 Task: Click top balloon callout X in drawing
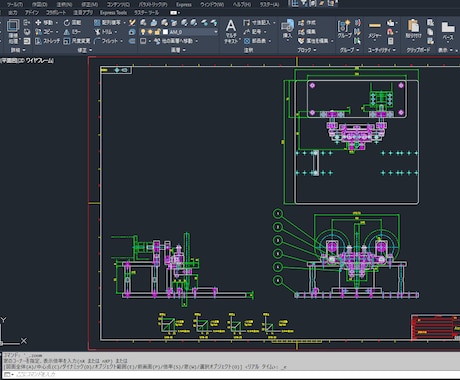[x=278, y=213]
